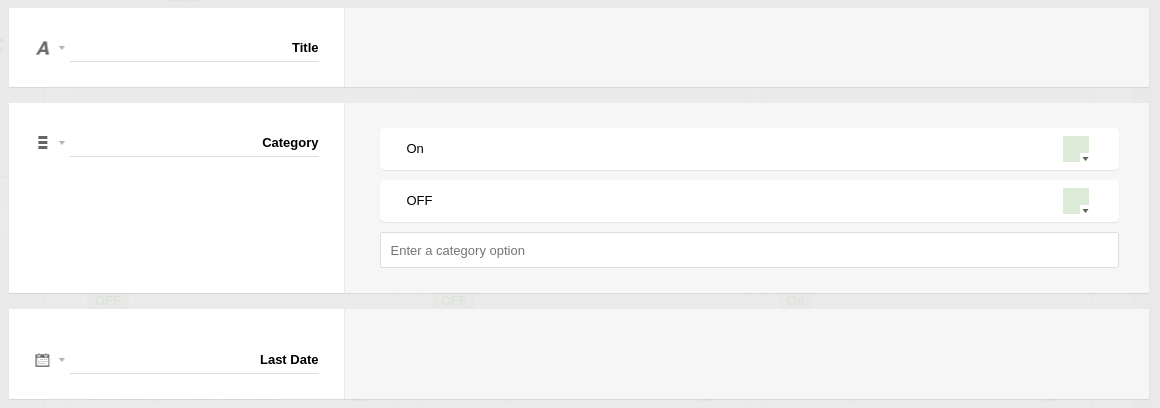Image resolution: width=1160 pixels, height=408 pixels.
Task: Select the On category option text
Action: 415,149
